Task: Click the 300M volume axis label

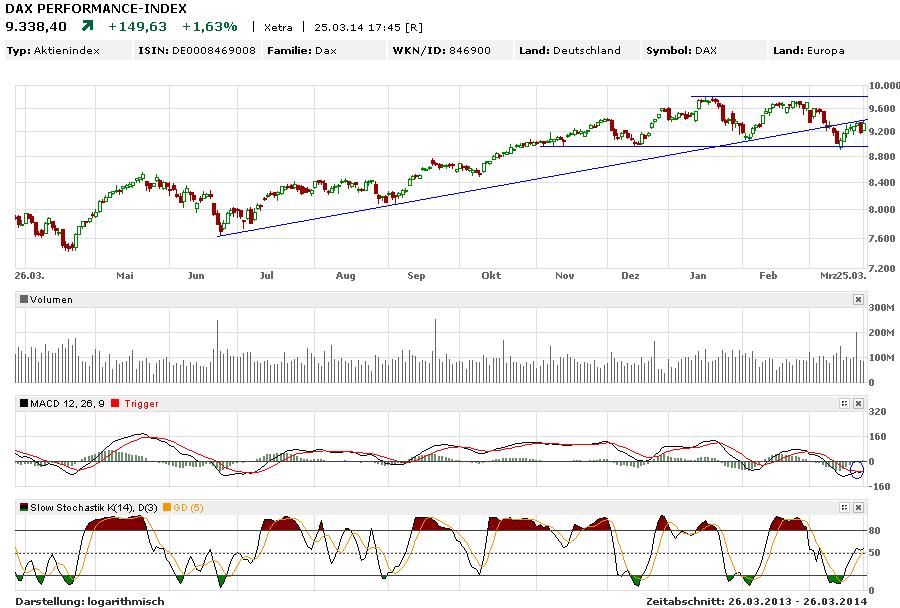Action: click(x=882, y=308)
